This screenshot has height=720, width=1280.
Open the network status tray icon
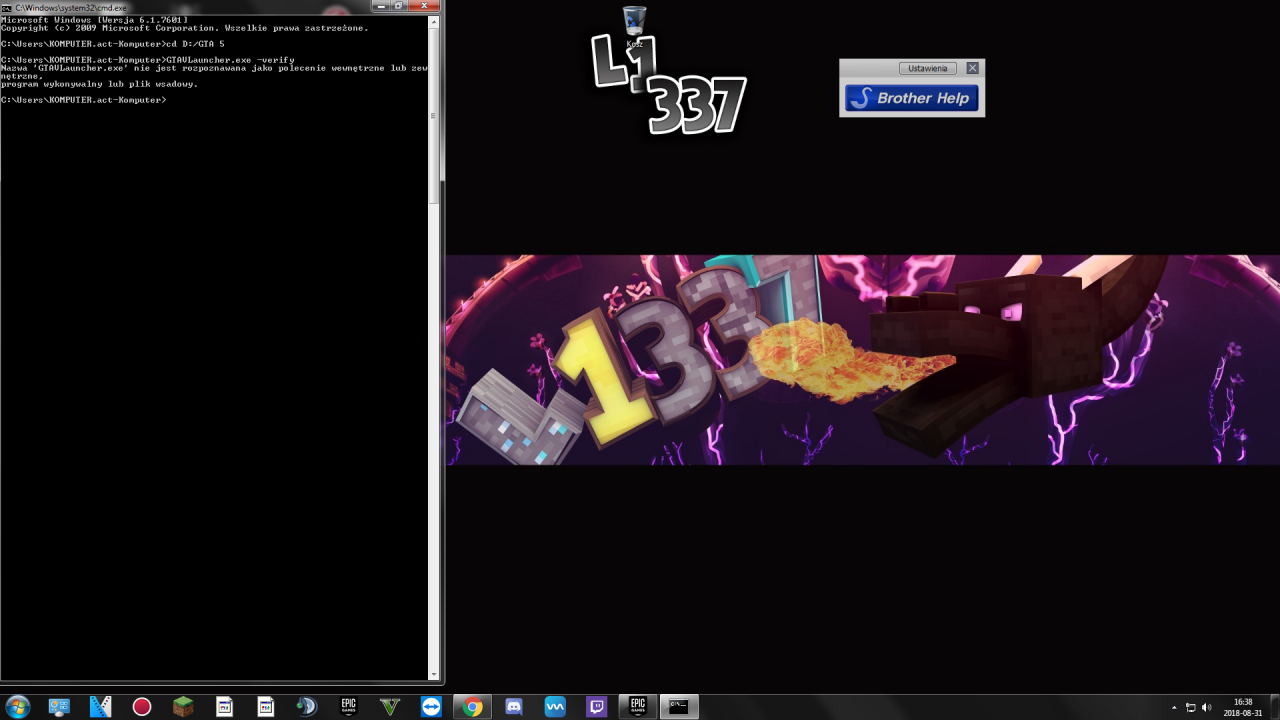click(1190, 708)
